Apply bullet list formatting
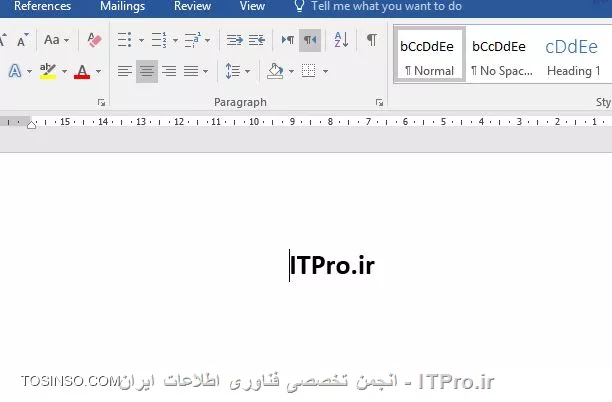 click(x=125, y=40)
